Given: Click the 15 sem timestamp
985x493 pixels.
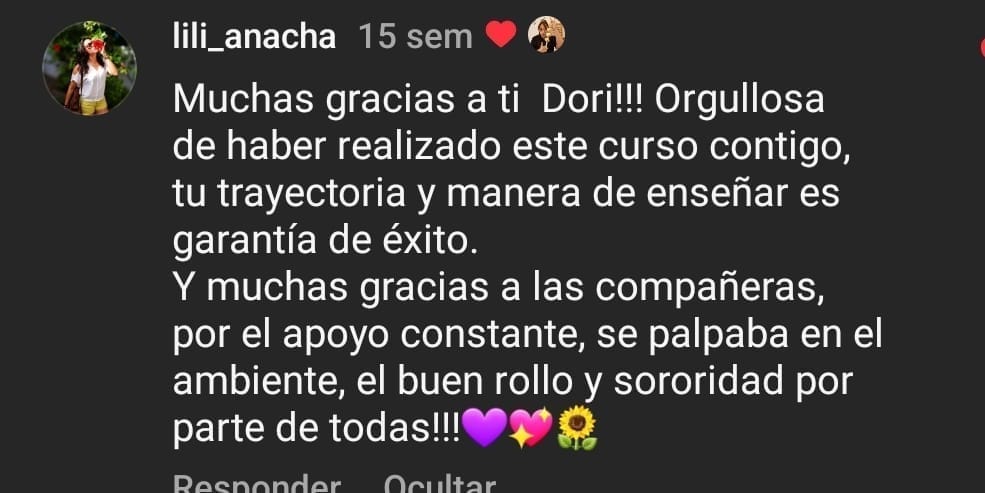Looking at the screenshot, I should (415, 36).
